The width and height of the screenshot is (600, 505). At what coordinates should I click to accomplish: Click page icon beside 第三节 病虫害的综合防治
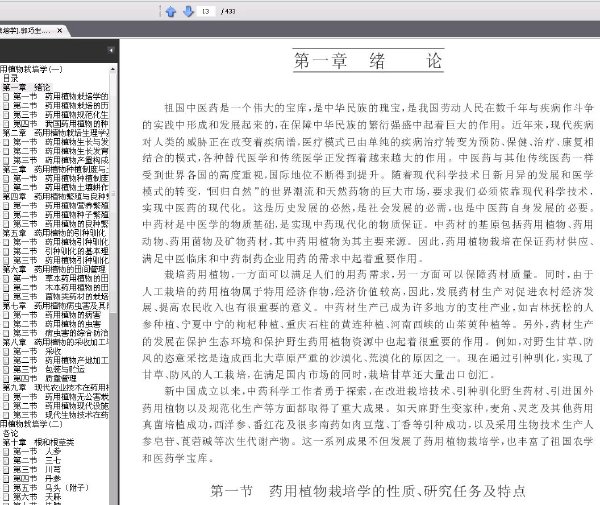tap(6, 333)
